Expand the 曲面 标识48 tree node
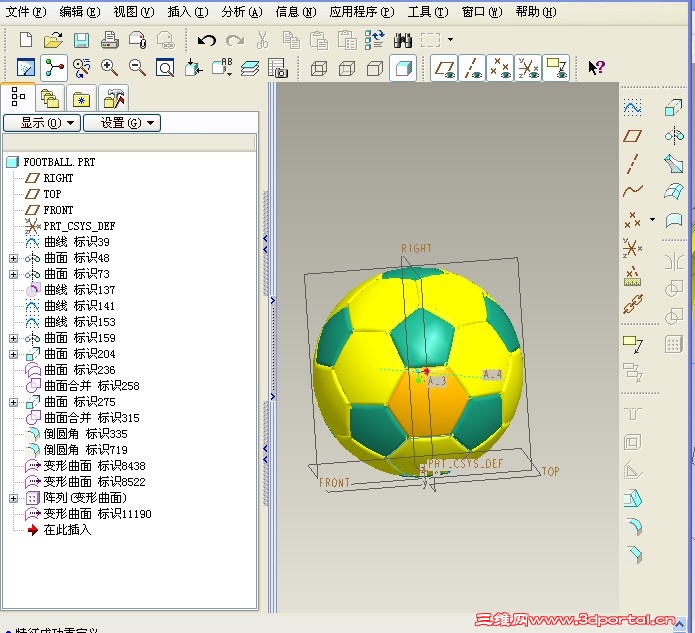 tap(13, 258)
